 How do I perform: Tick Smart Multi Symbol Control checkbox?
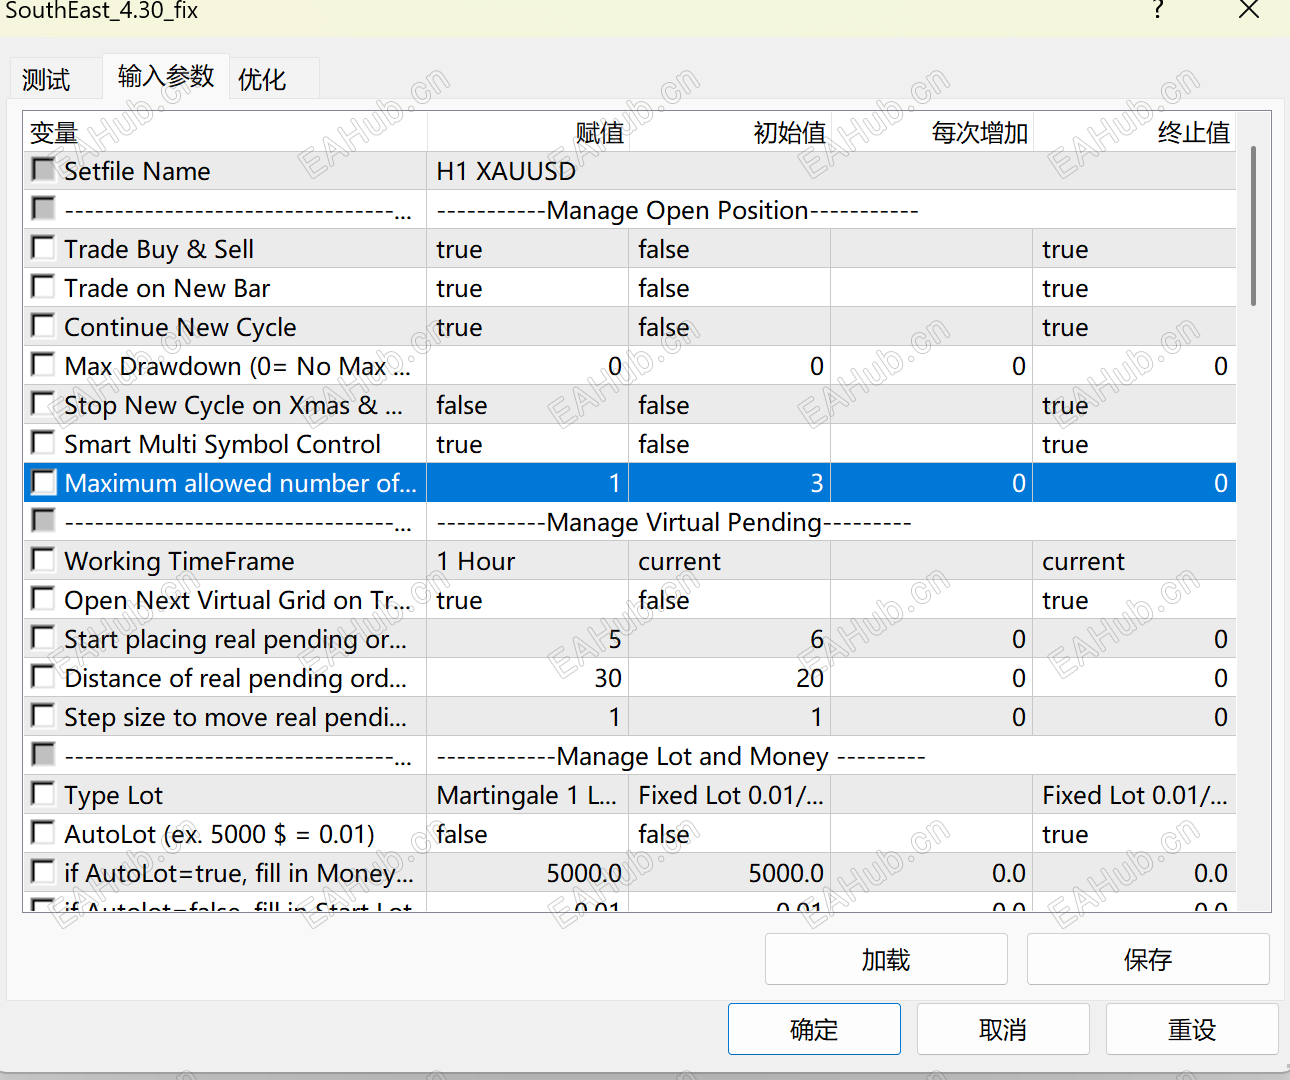pyautogui.click(x=43, y=442)
